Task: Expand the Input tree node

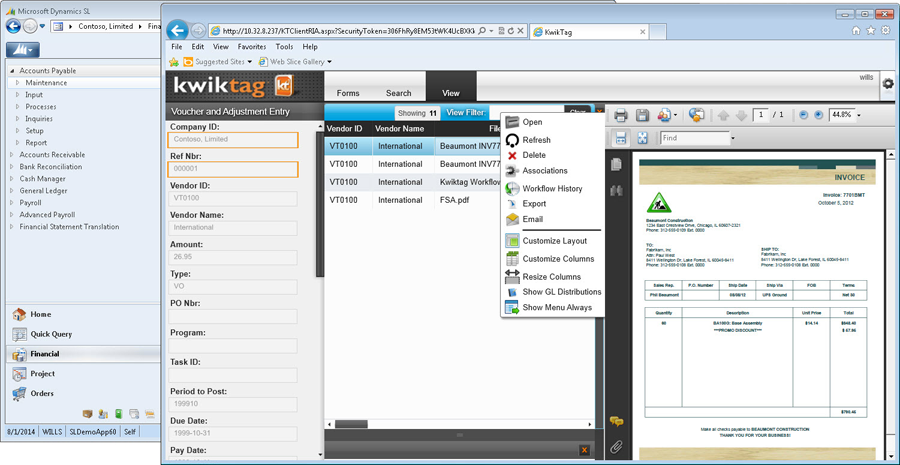Action: pyautogui.click(x=17, y=95)
